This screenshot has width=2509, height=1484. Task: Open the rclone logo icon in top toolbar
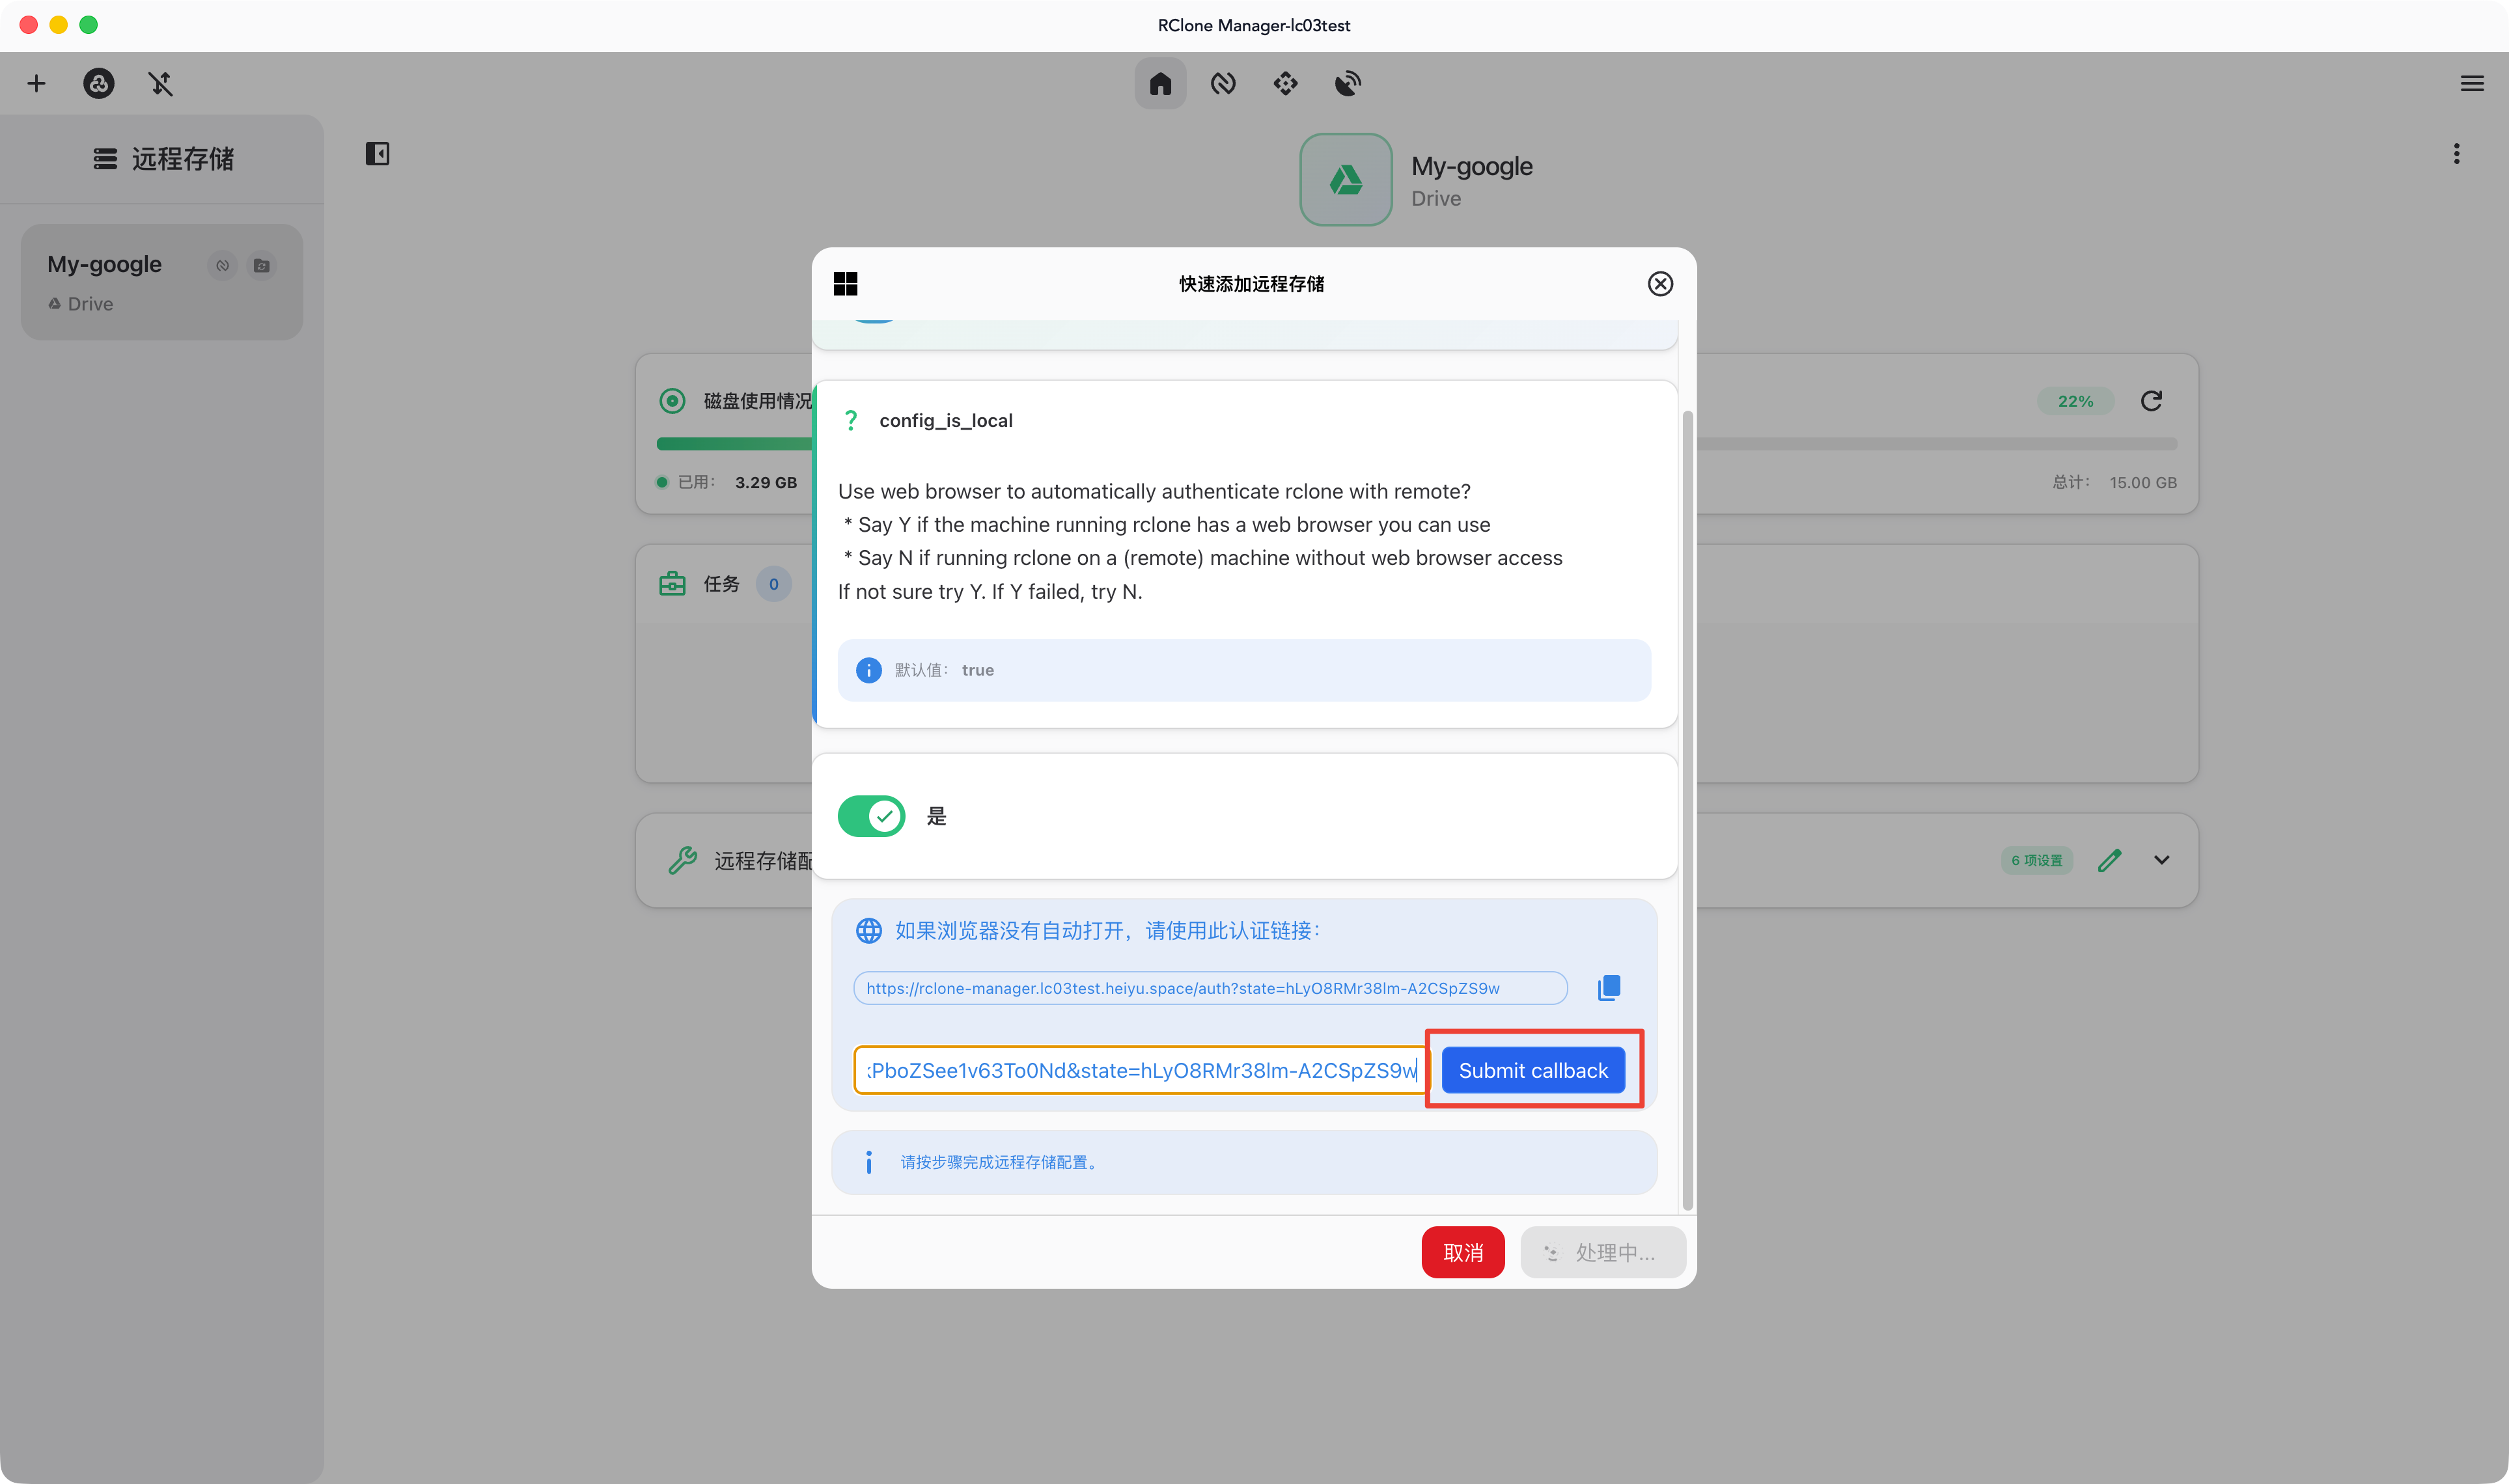tap(98, 83)
